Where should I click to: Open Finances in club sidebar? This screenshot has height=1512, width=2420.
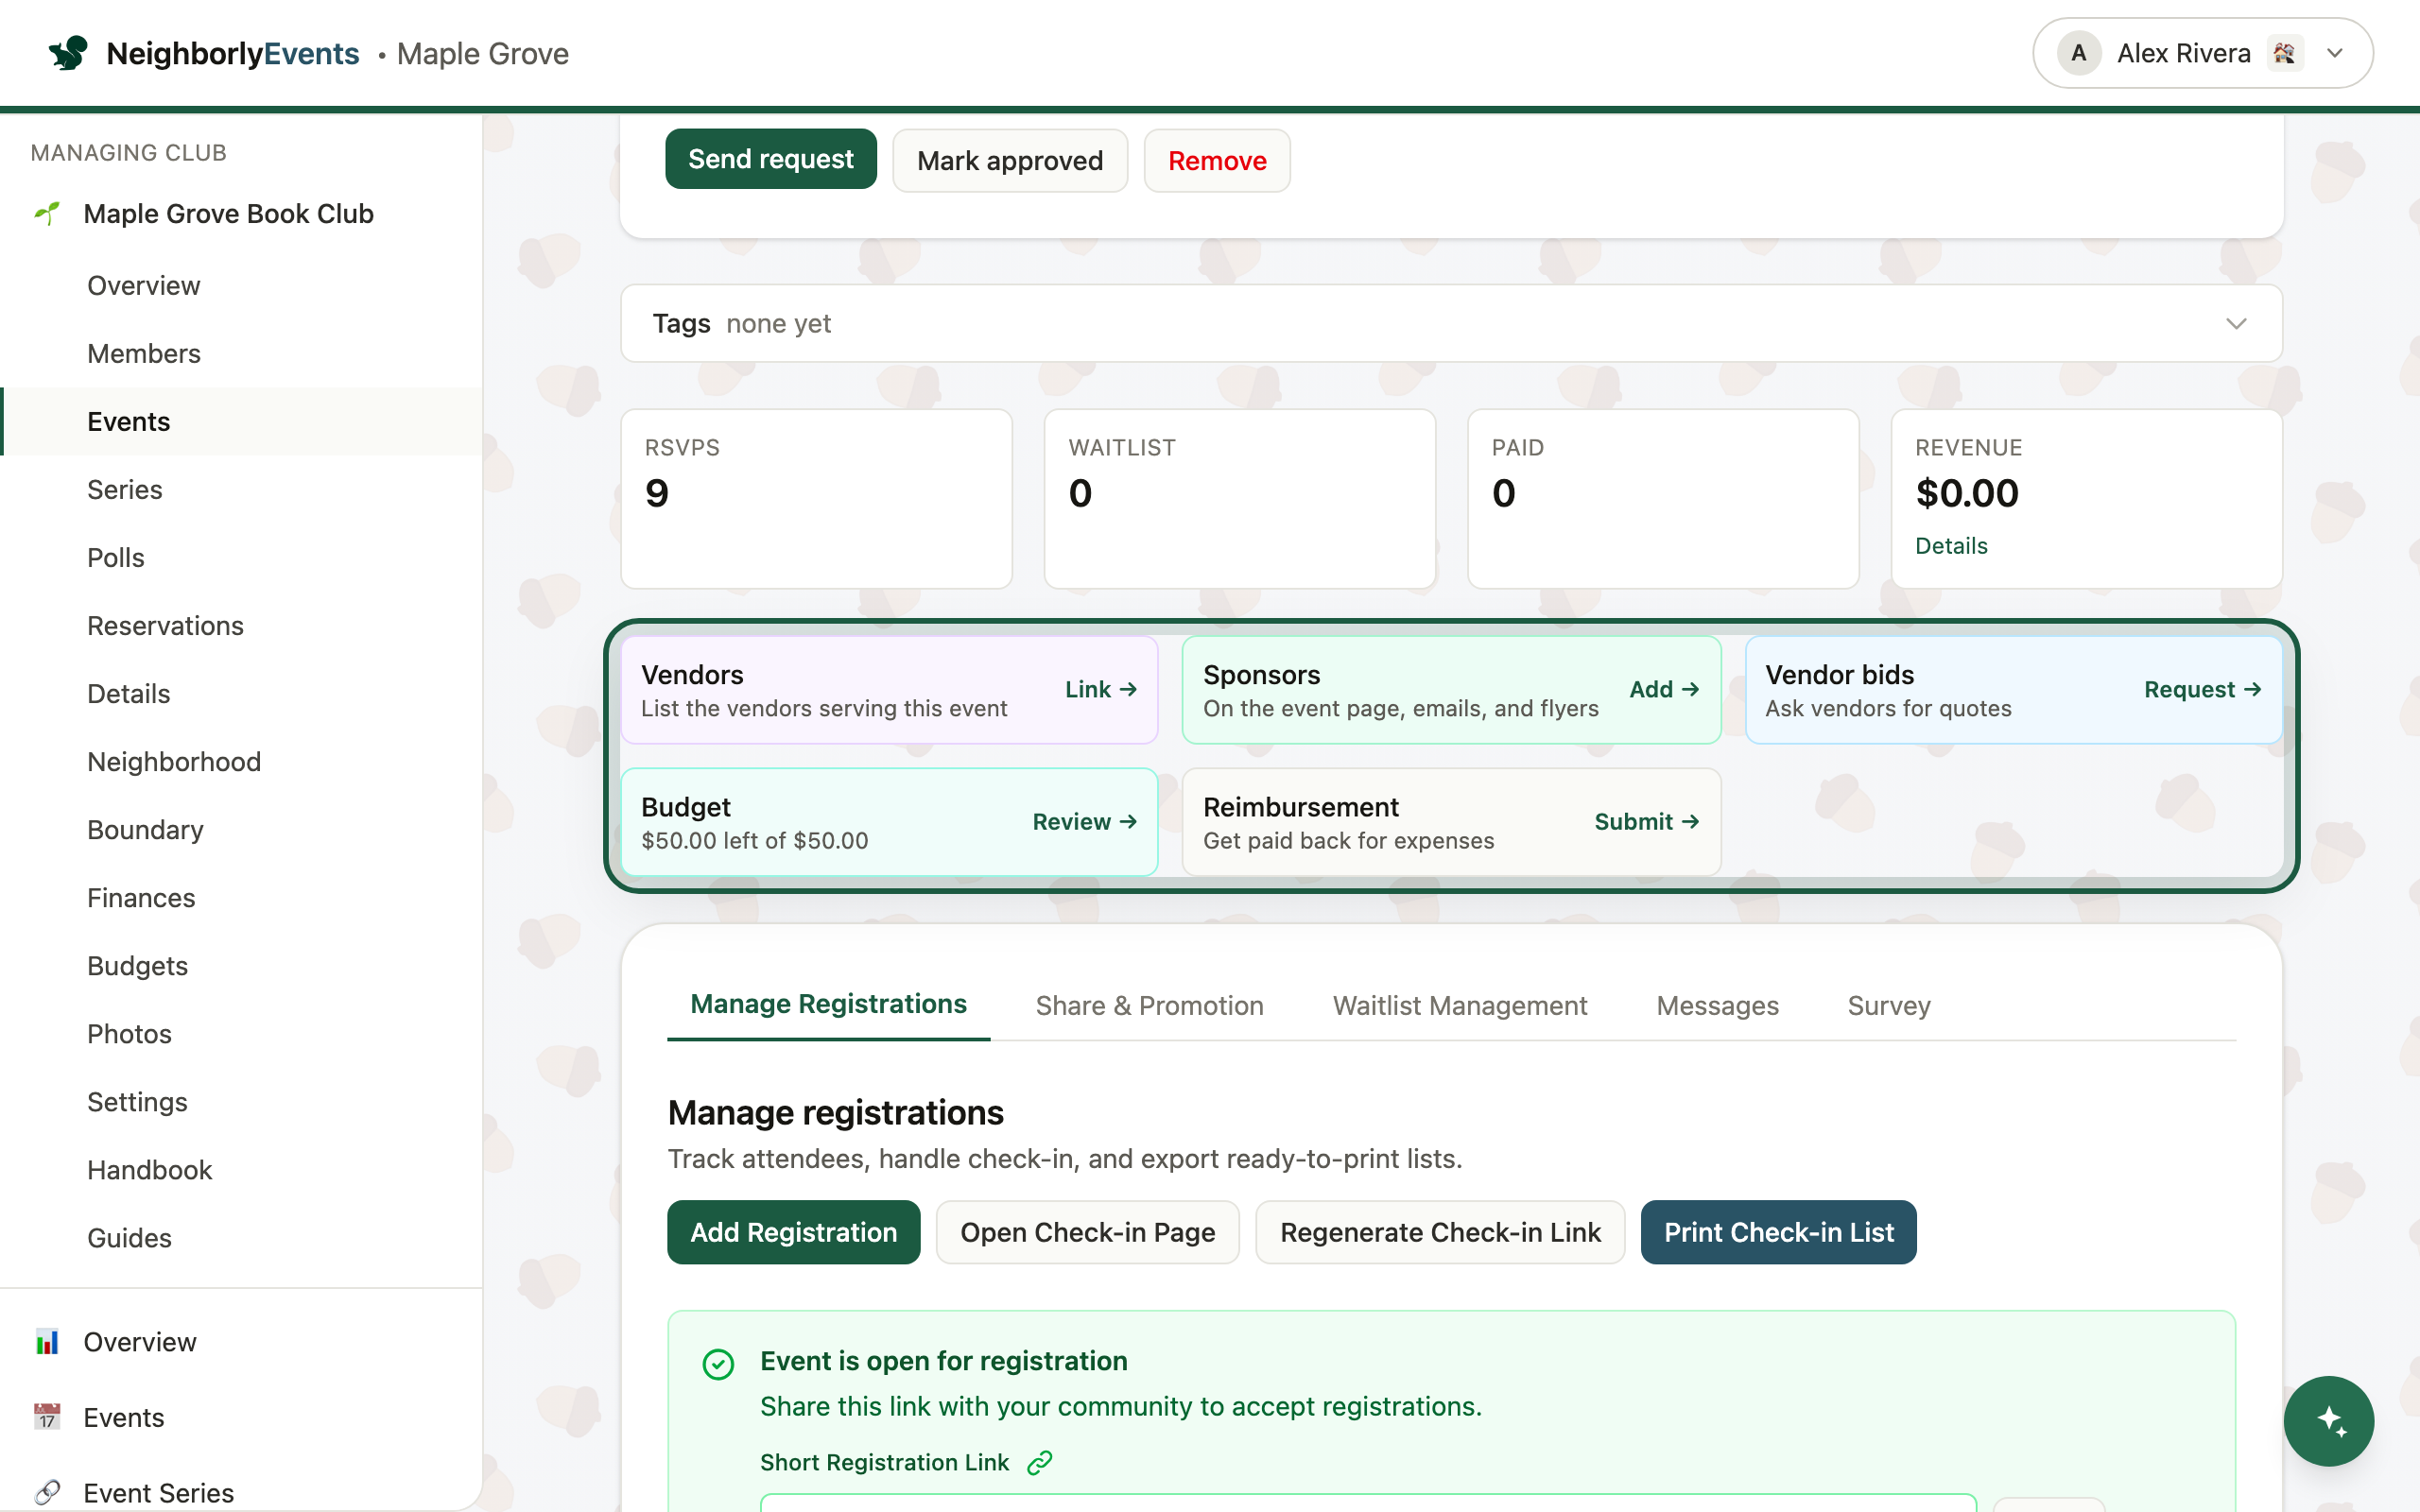pos(141,897)
